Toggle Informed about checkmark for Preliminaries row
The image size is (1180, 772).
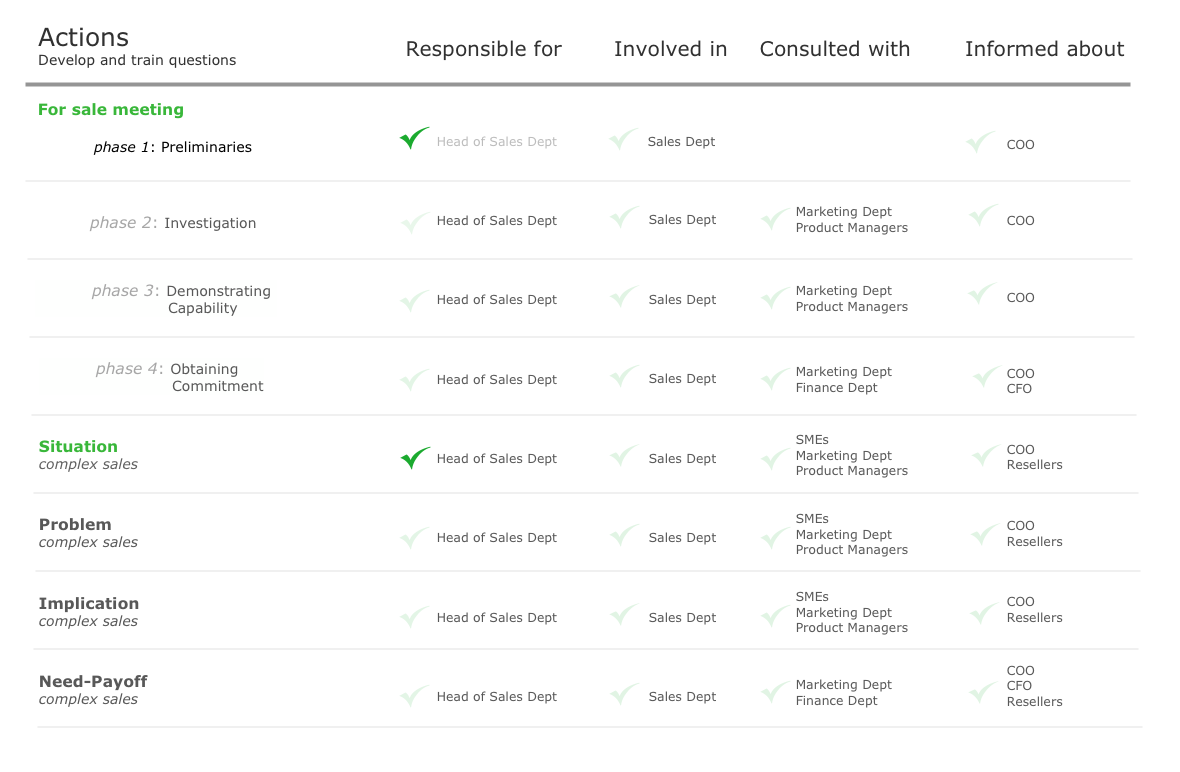[981, 142]
